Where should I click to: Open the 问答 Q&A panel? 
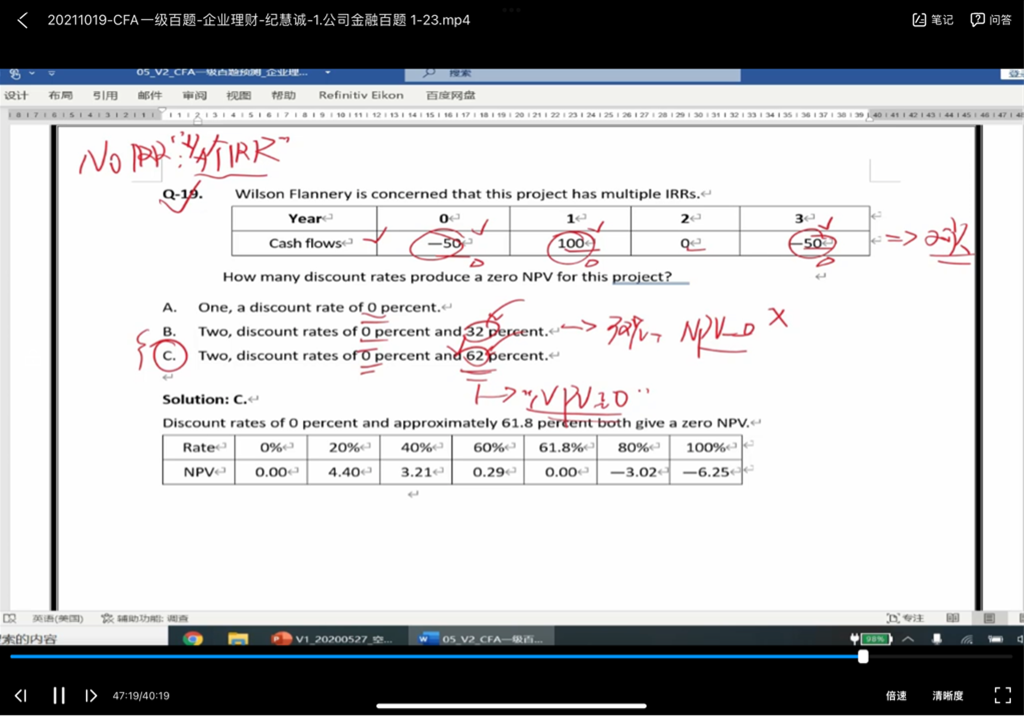click(991, 20)
